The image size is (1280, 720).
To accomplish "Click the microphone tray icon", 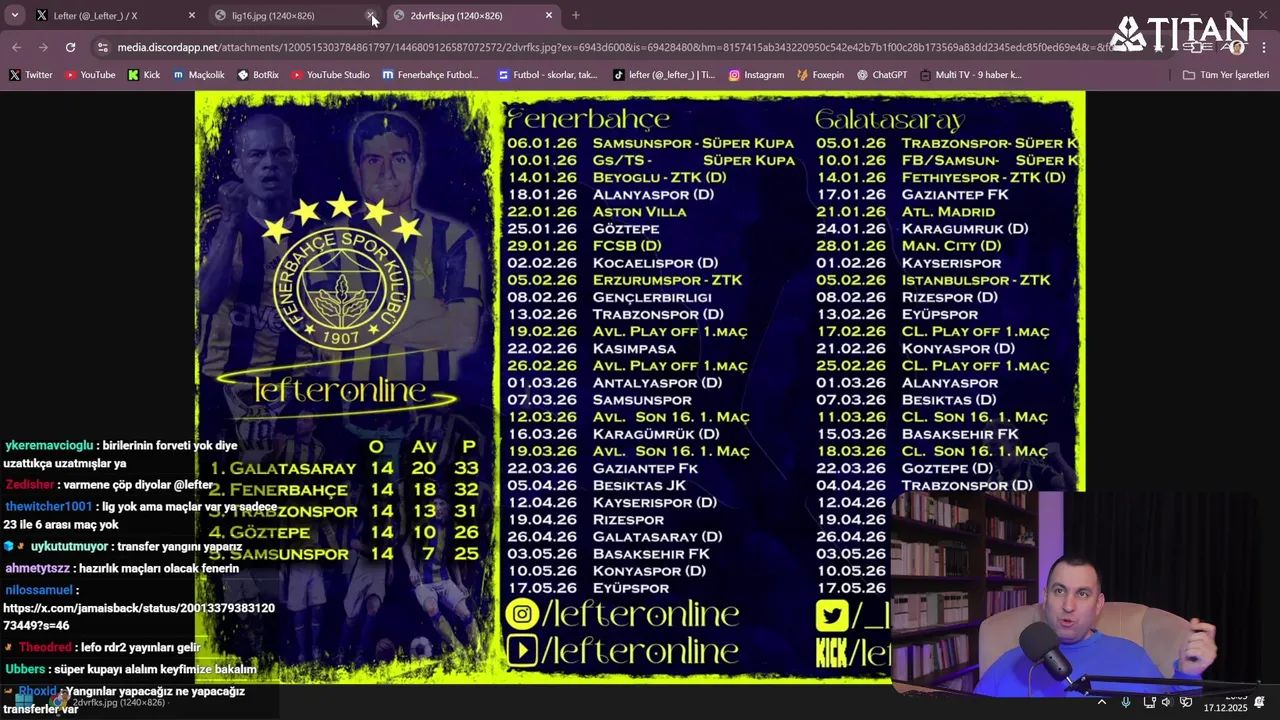I will [1126, 702].
